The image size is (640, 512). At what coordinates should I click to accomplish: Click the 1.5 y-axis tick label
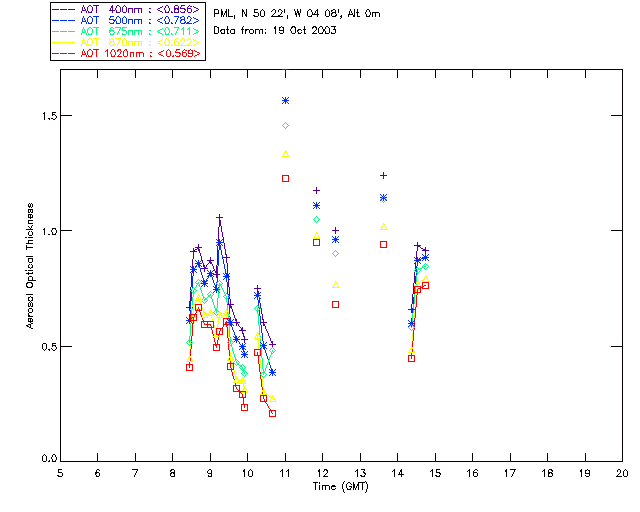tap(49, 116)
